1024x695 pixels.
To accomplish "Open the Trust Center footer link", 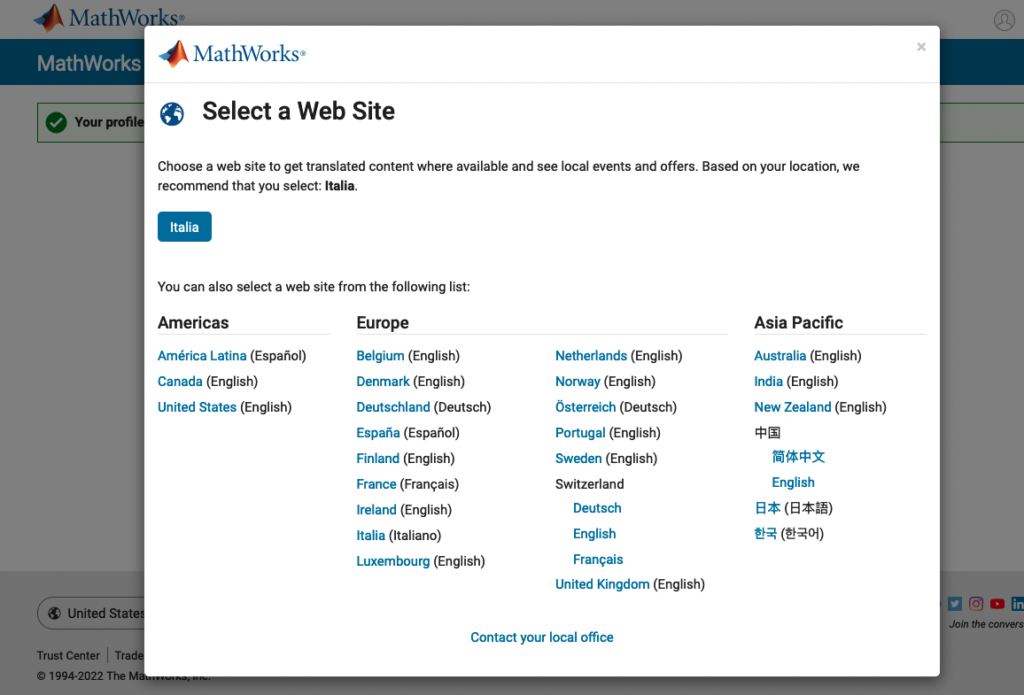I will point(68,656).
